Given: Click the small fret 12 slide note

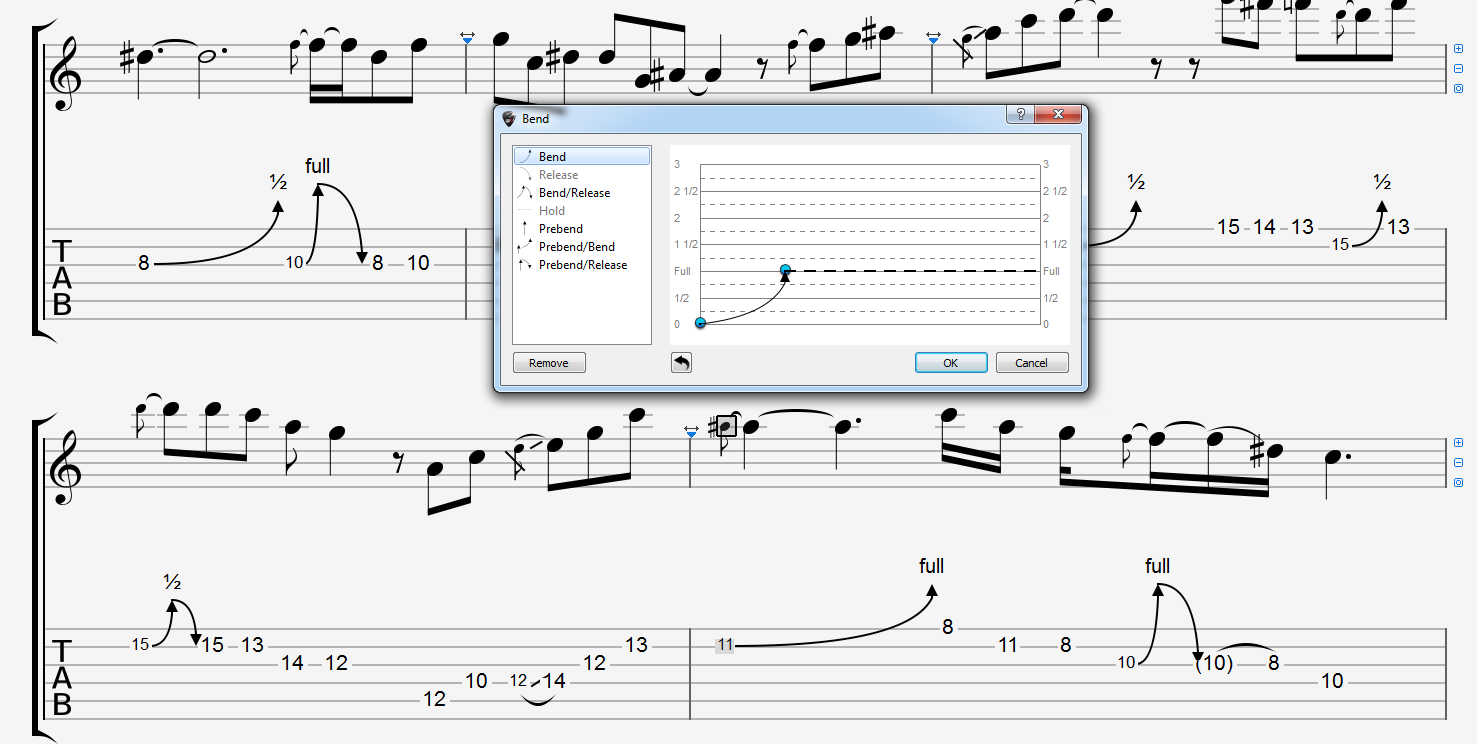Looking at the screenshot, I should tap(518, 681).
